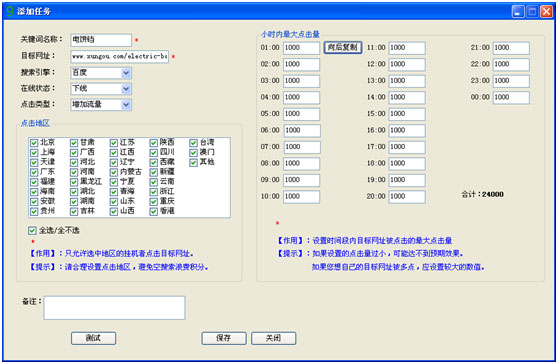Click the 08:00 click limit field

pos(301,164)
